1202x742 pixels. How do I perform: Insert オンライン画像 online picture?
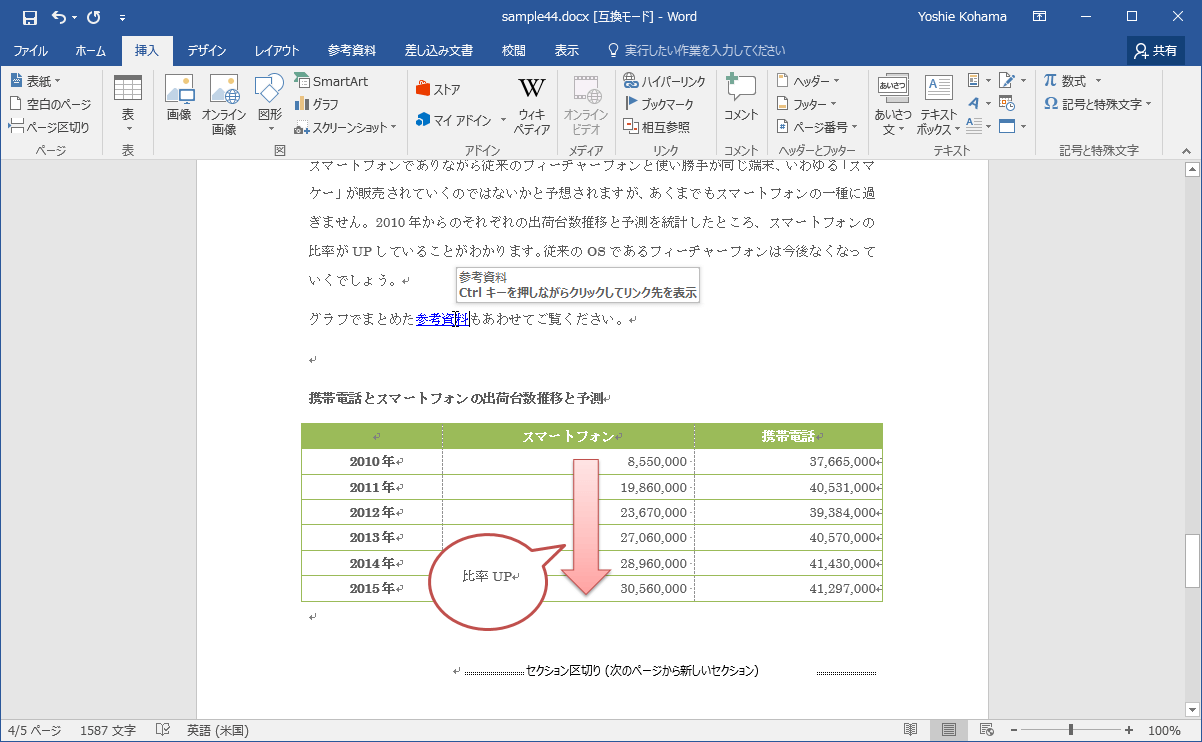tap(224, 104)
